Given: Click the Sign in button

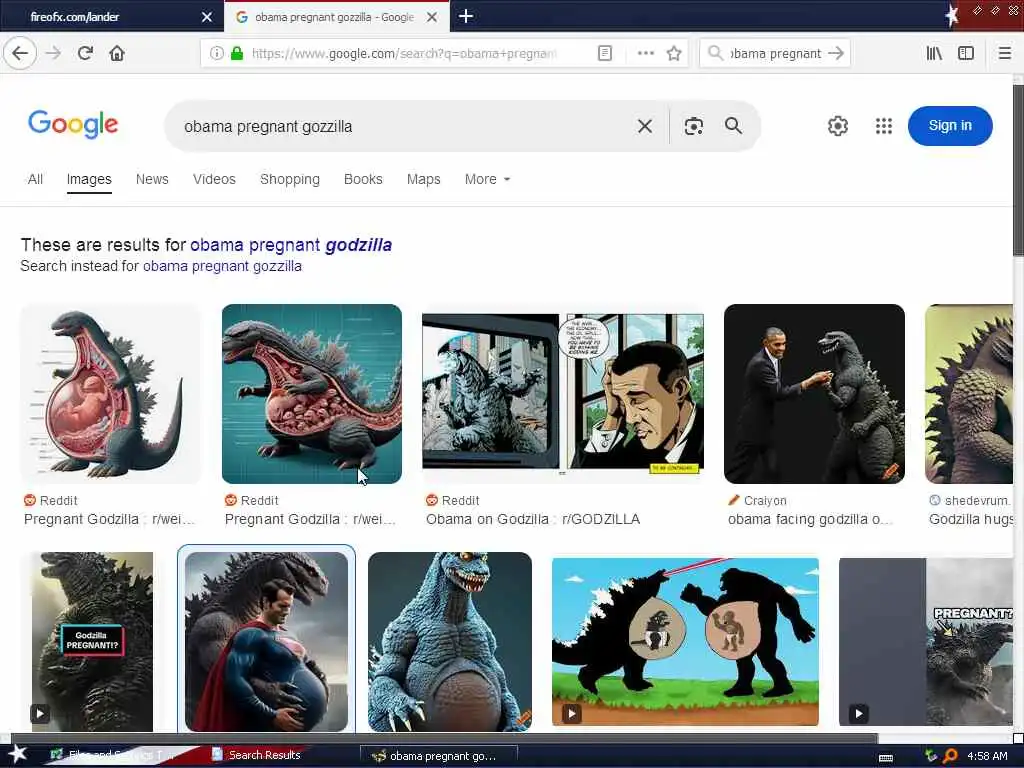Looking at the screenshot, I should (x=950, y=126).
